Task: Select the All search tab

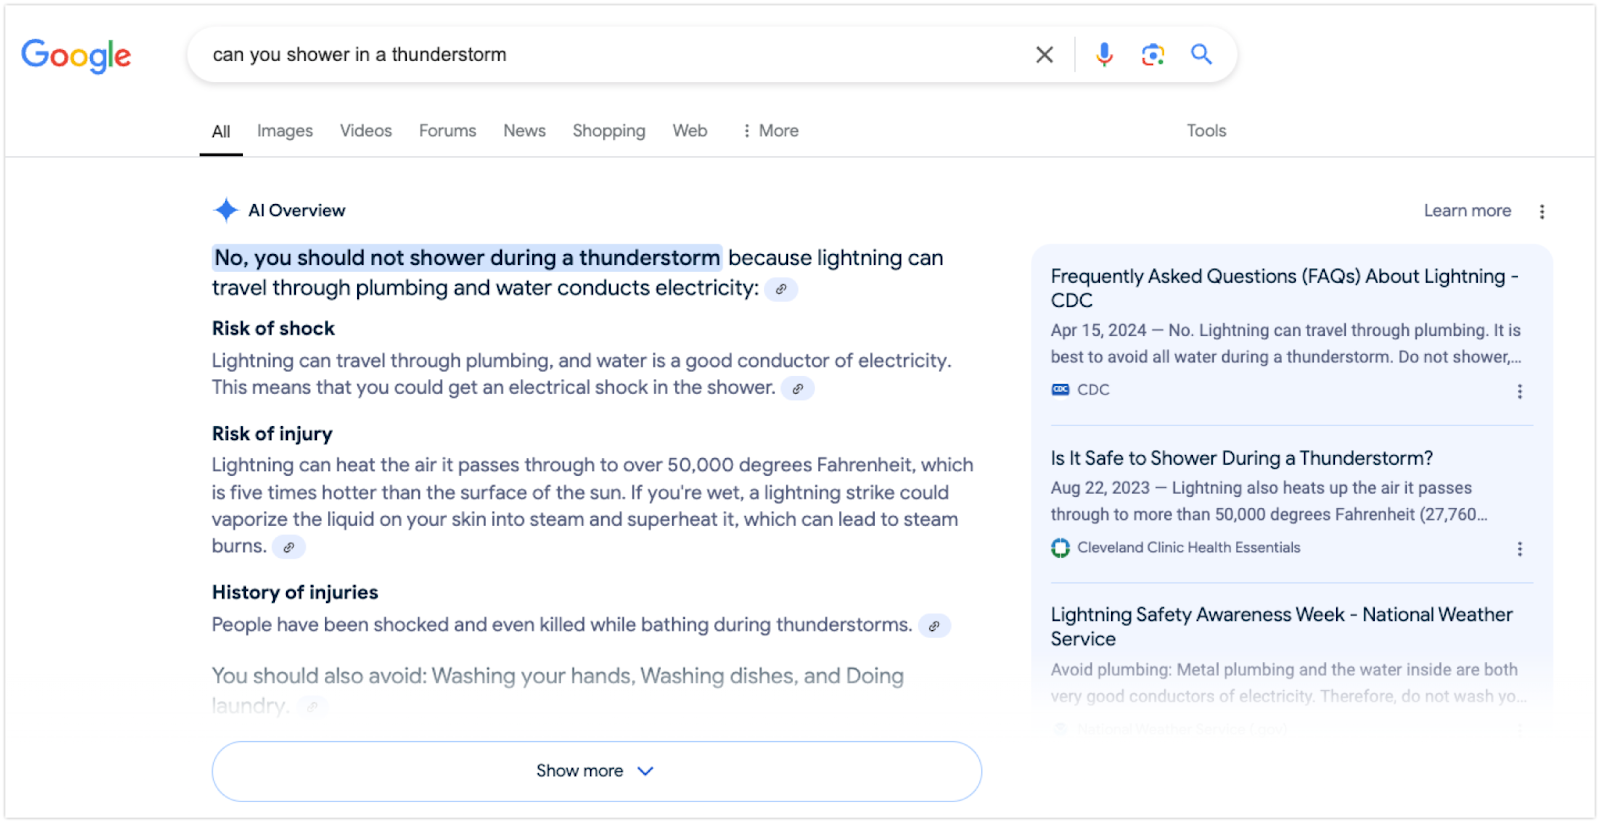Action: click(221, 131)
